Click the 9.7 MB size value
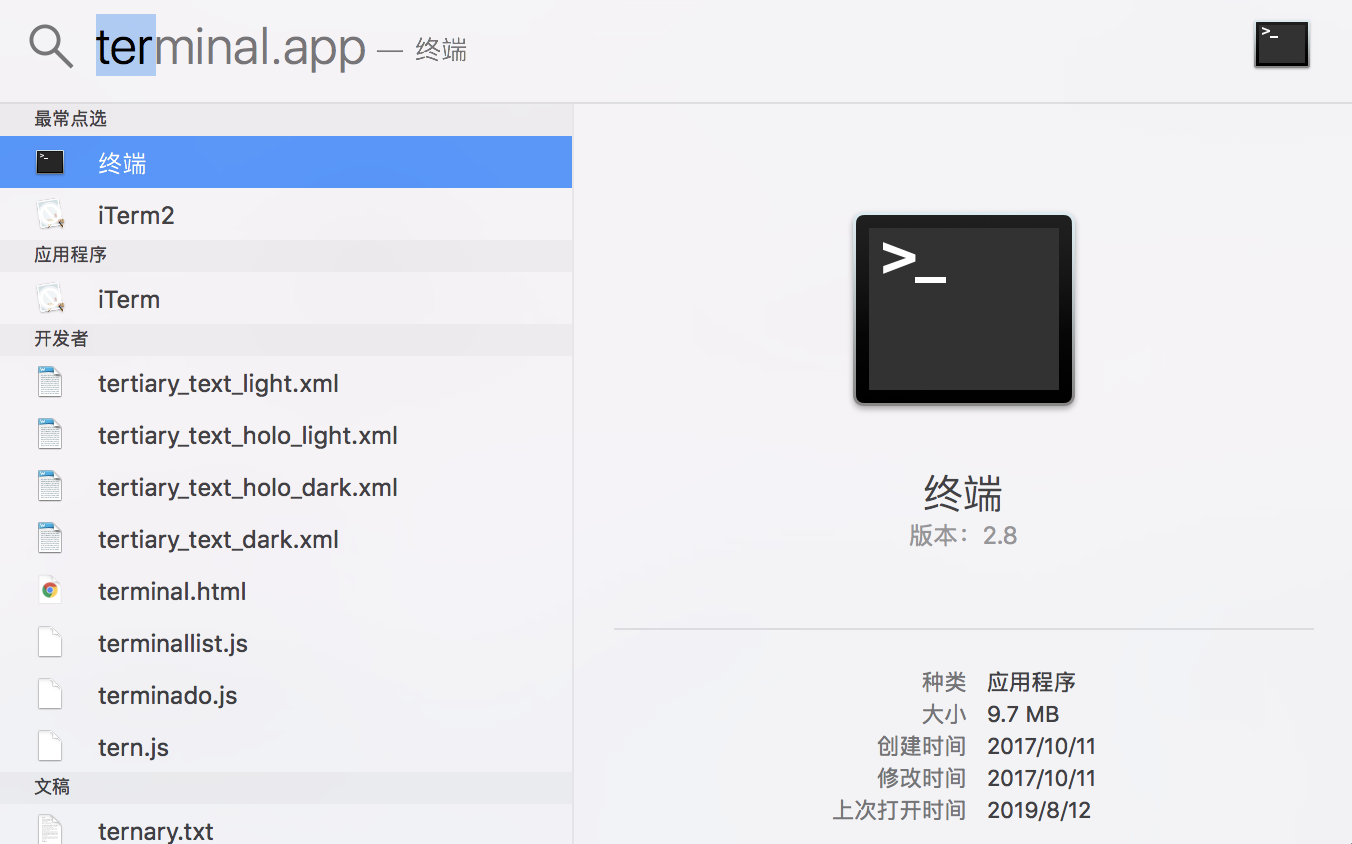The image size is (1352, 844). [1023, 714]
